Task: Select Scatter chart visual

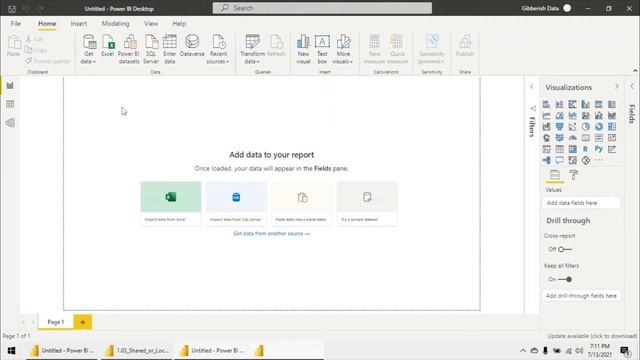Action: point(572,127)
